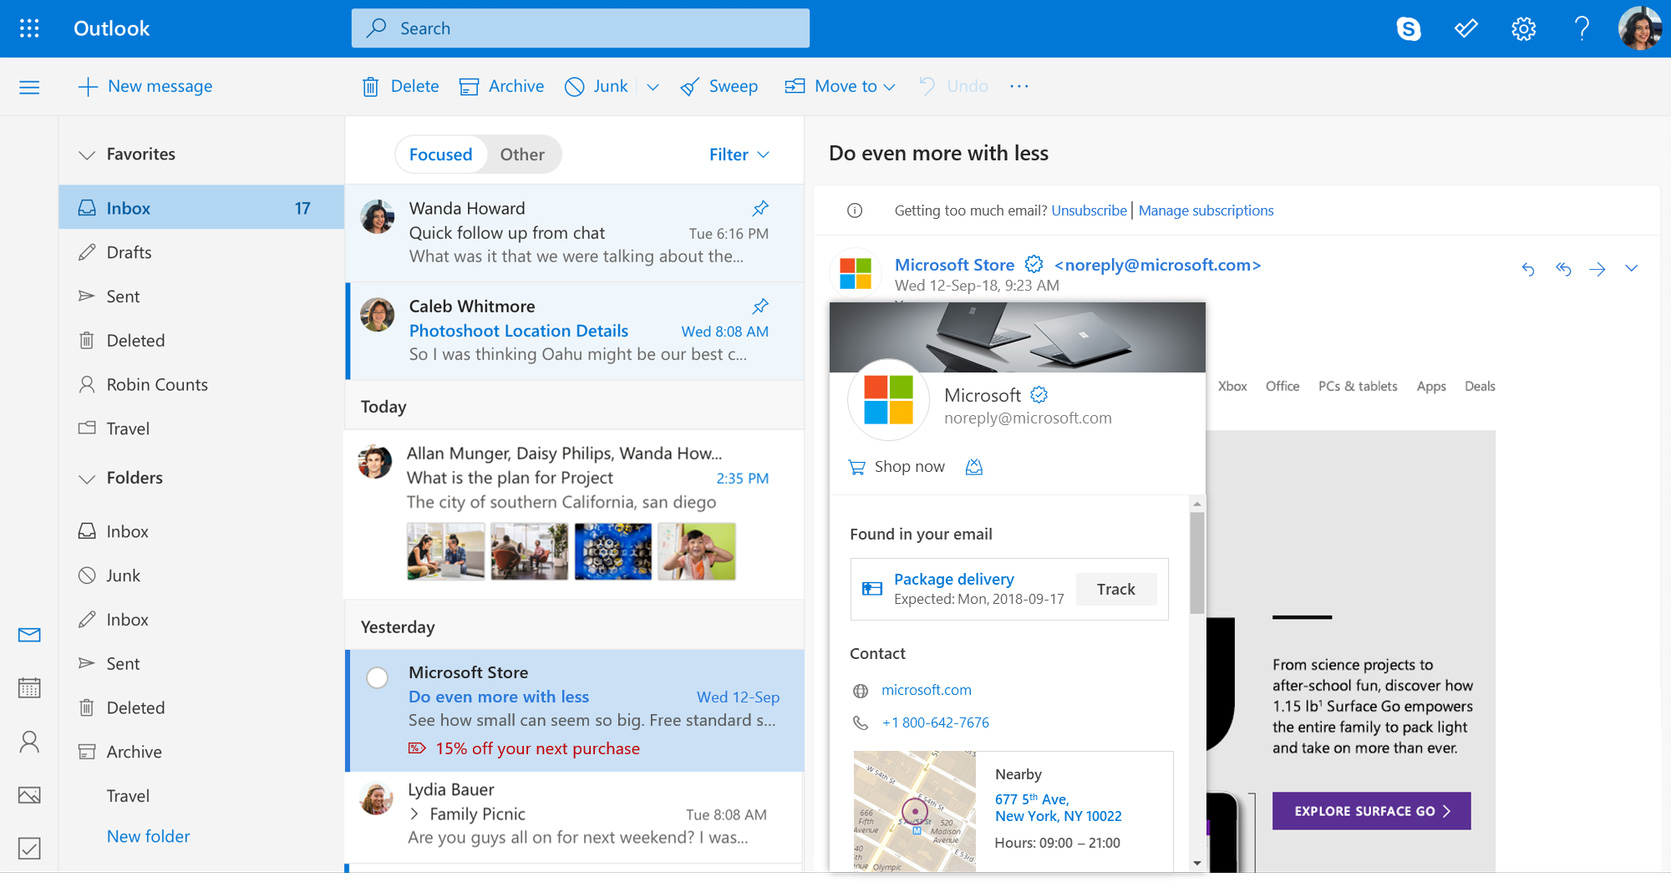Screen dimensions: 1671x882
Task: Select the Microsoft Store email circle
Action: (x=377, y=677)
